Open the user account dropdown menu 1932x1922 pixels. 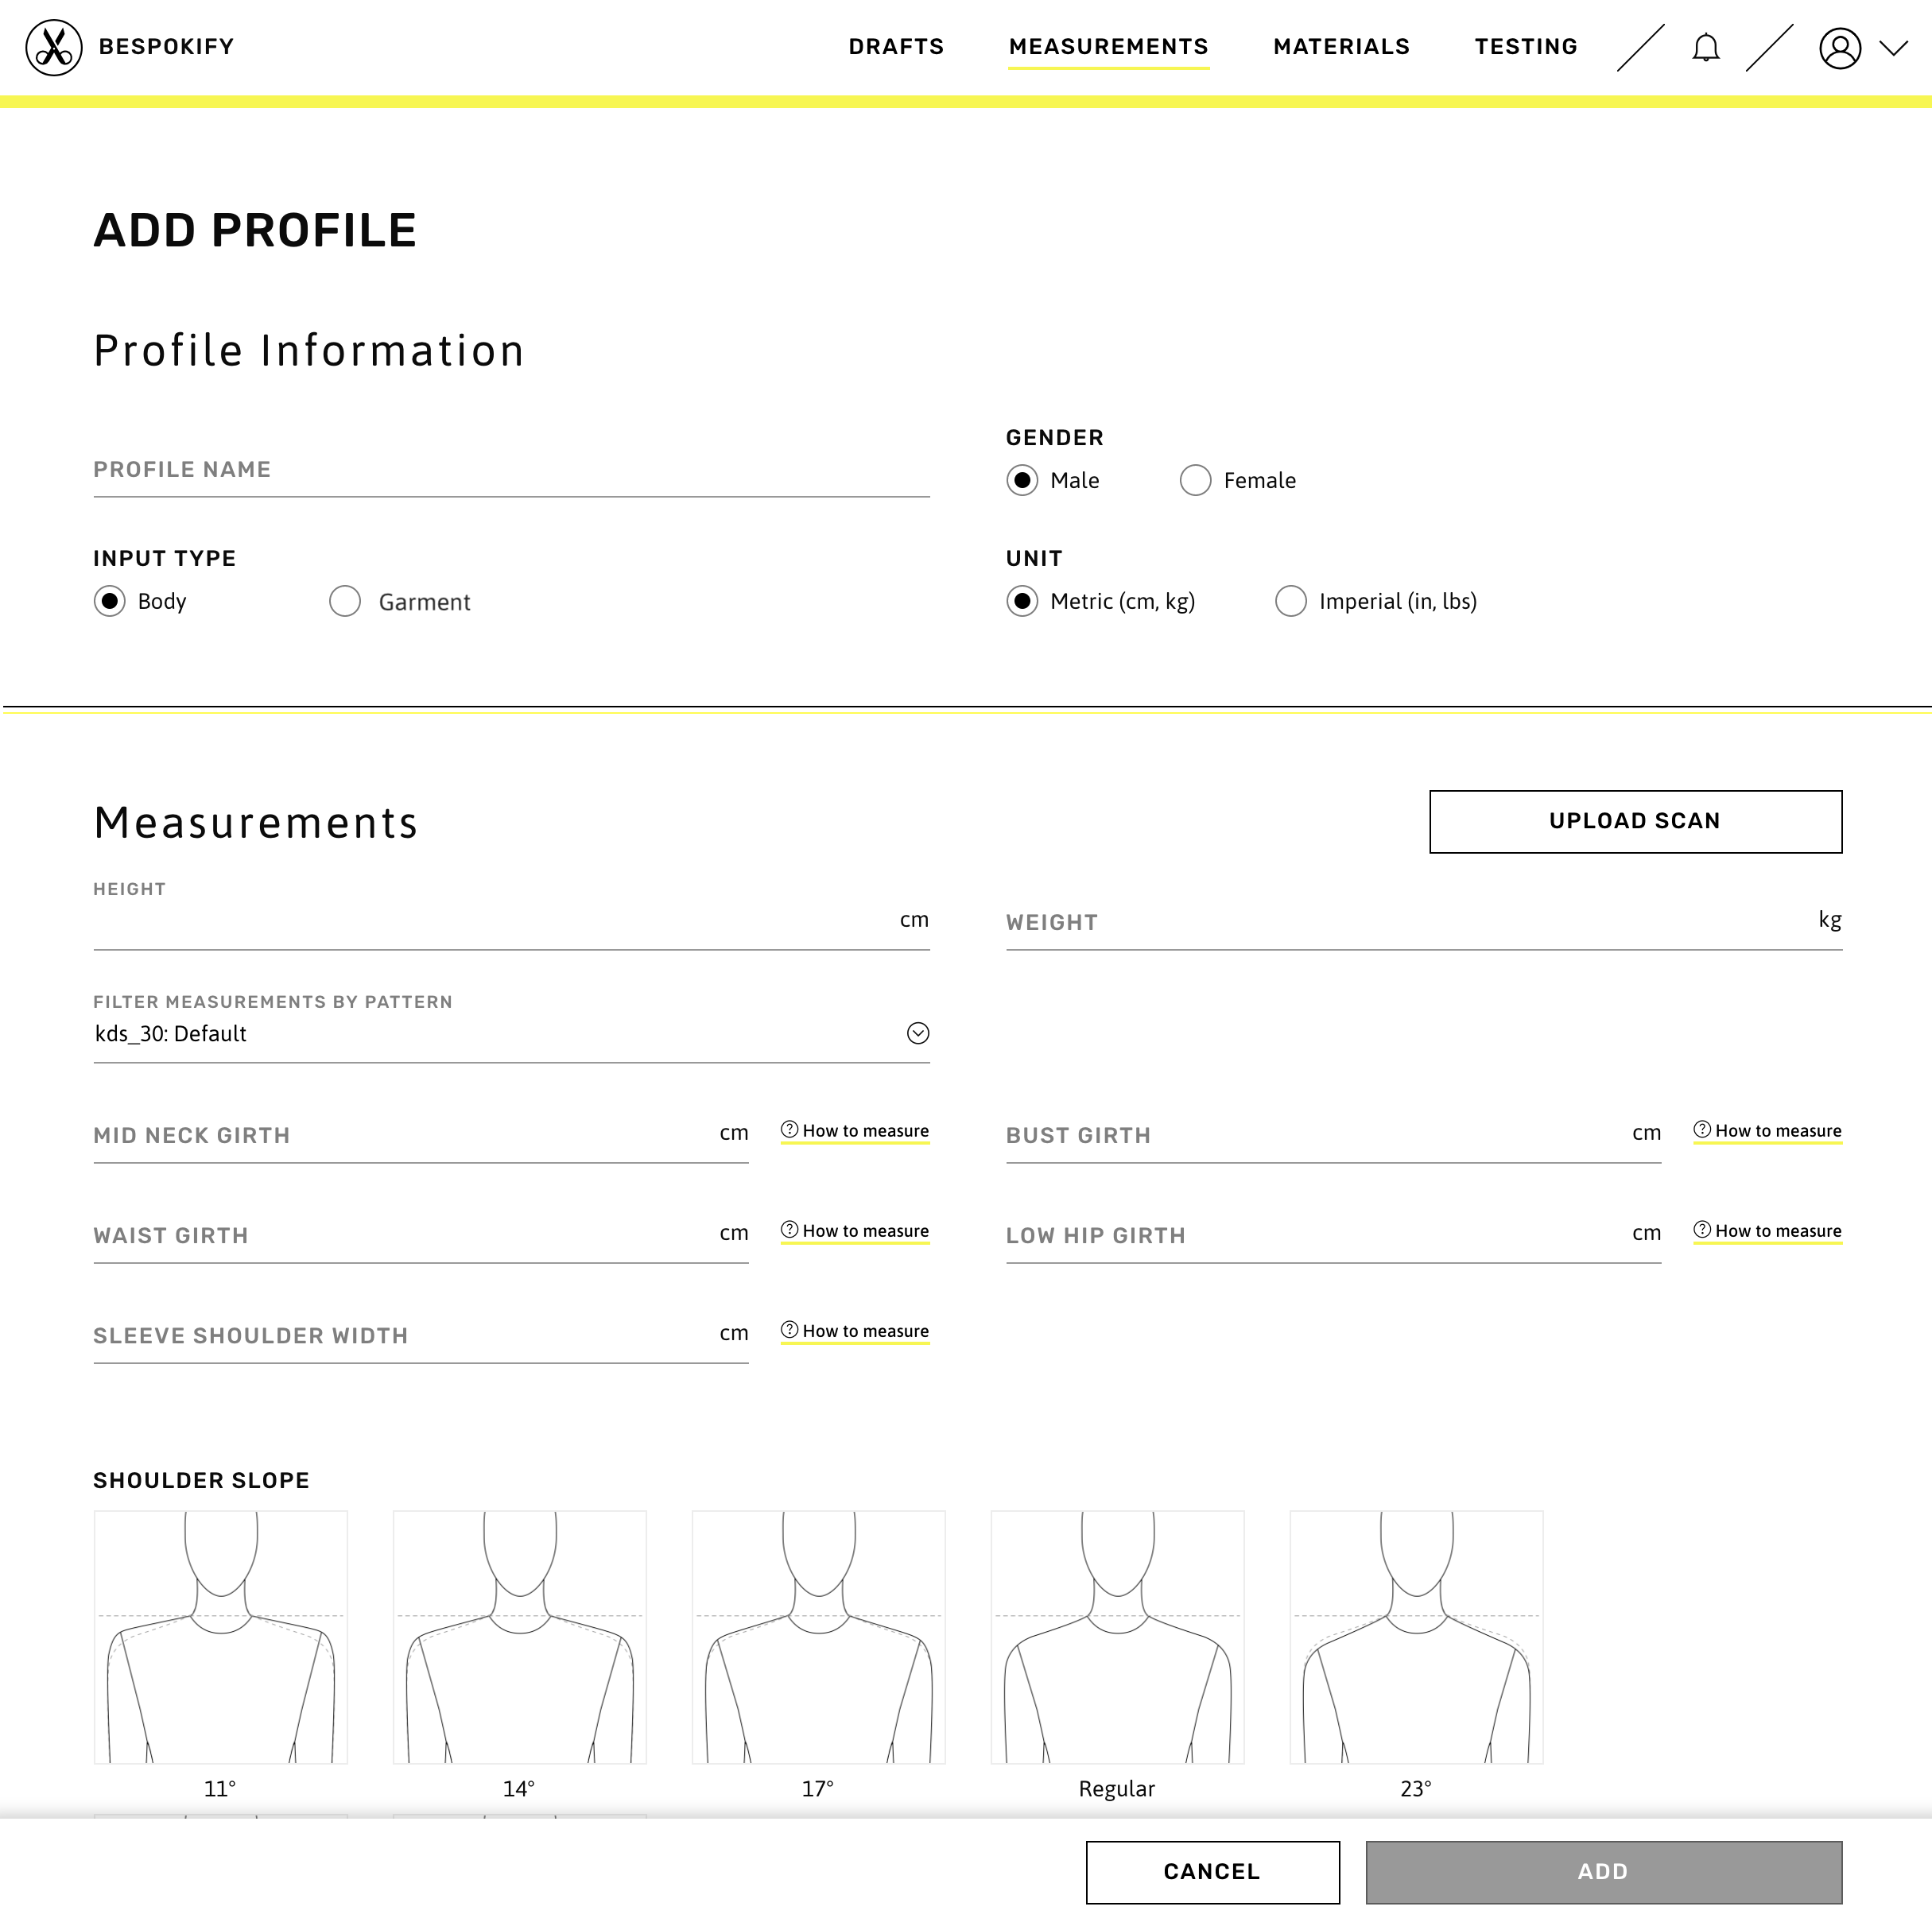click(x=1860, y=48)
